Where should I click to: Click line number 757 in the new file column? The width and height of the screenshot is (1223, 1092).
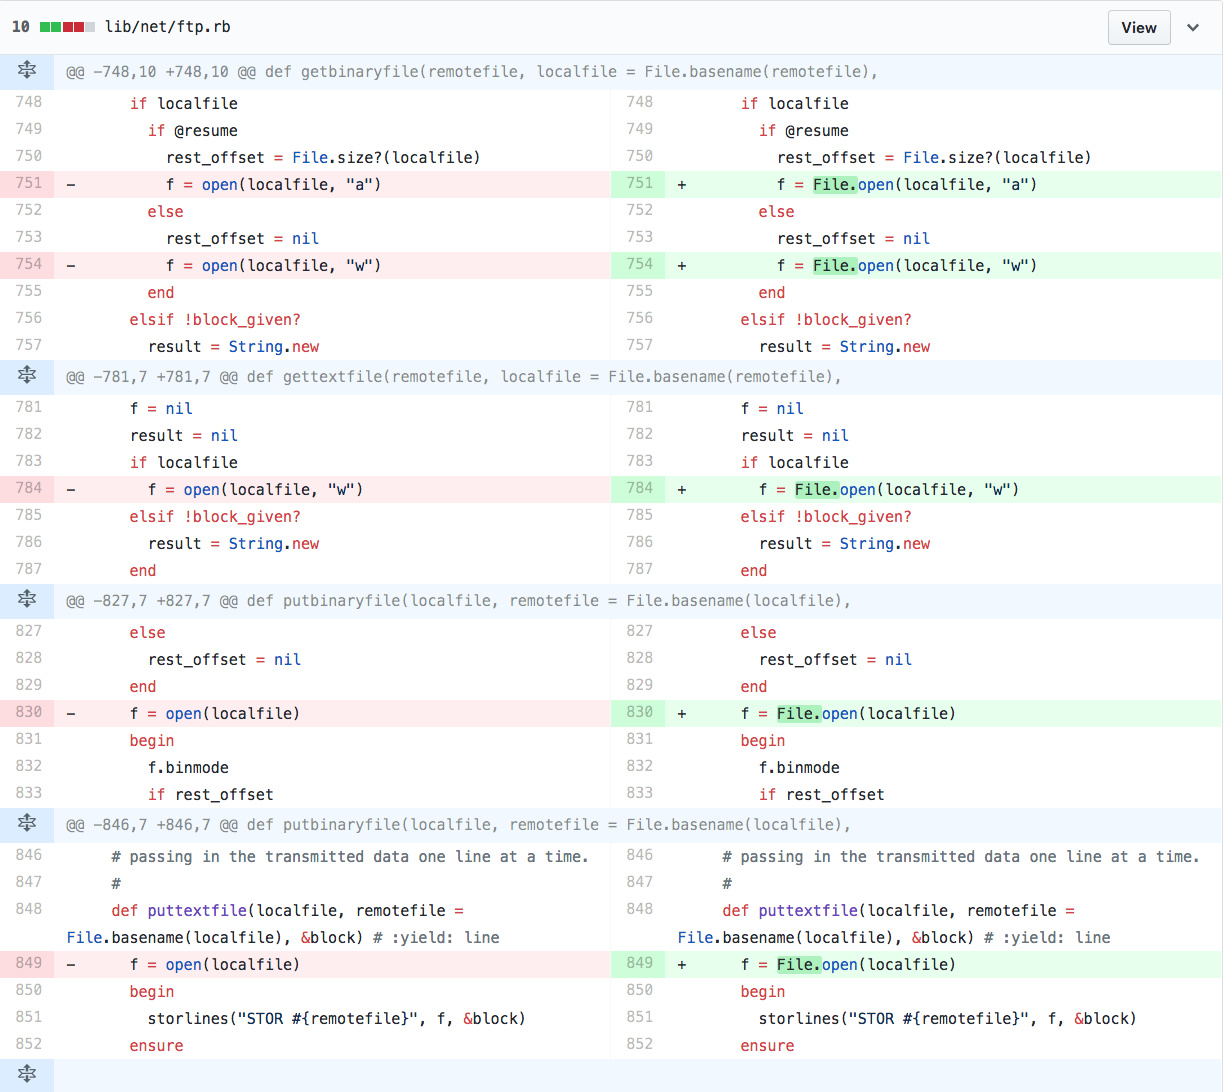click(639, 345)
